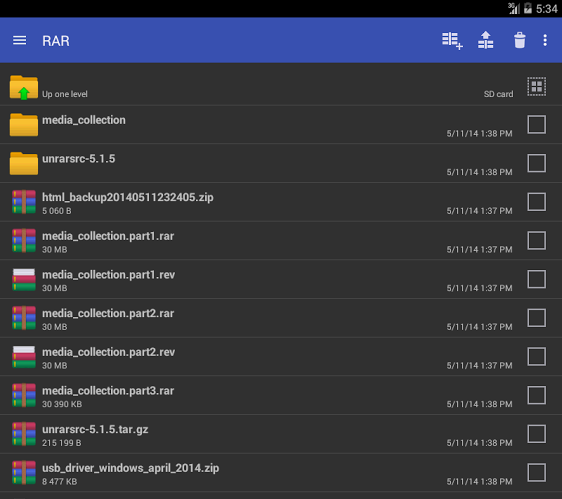
Task: Select unrarsrc-5.1.5.tar.gz checkbox
Action: pos(537,434)
